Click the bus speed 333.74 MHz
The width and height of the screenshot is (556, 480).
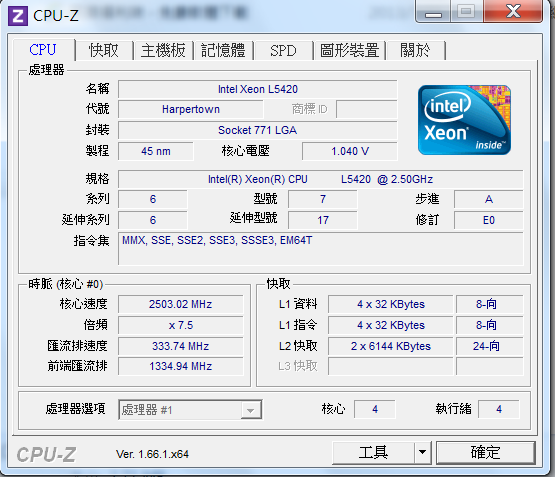point(181,346)
